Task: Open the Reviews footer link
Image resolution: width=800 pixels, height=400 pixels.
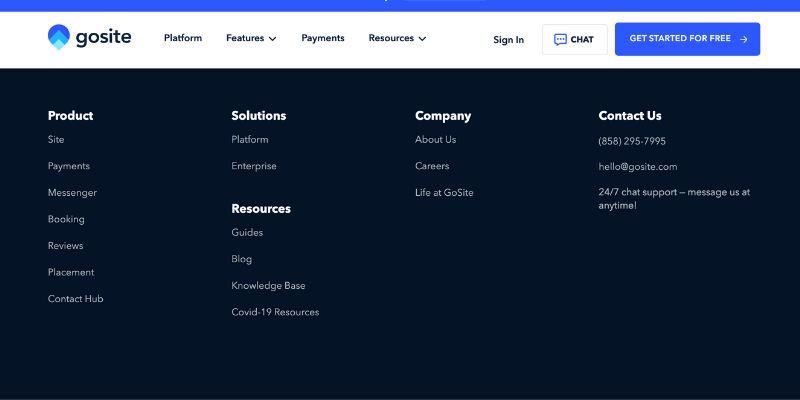Action: click(66, 245)
